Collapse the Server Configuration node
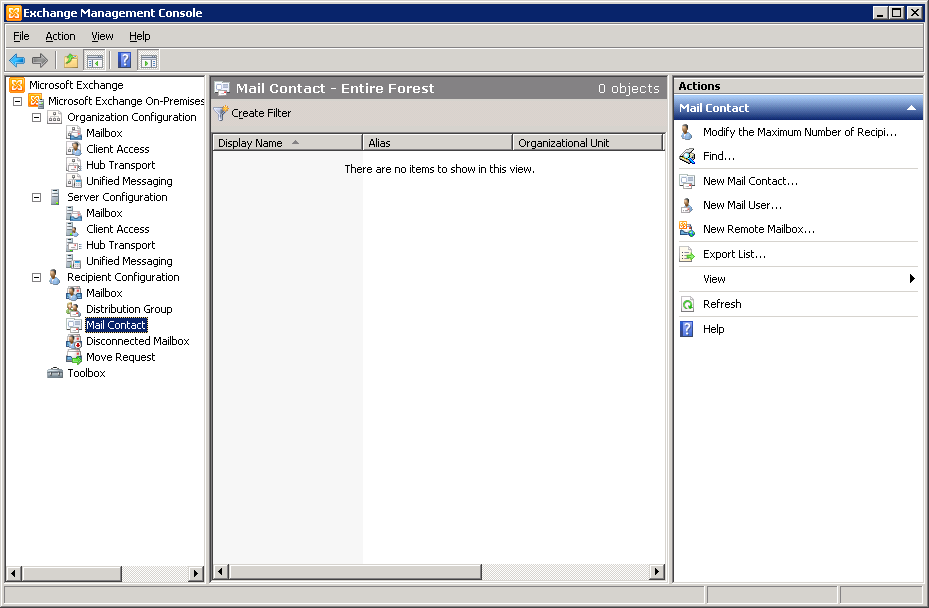The image size is (929, 608). 36,197
